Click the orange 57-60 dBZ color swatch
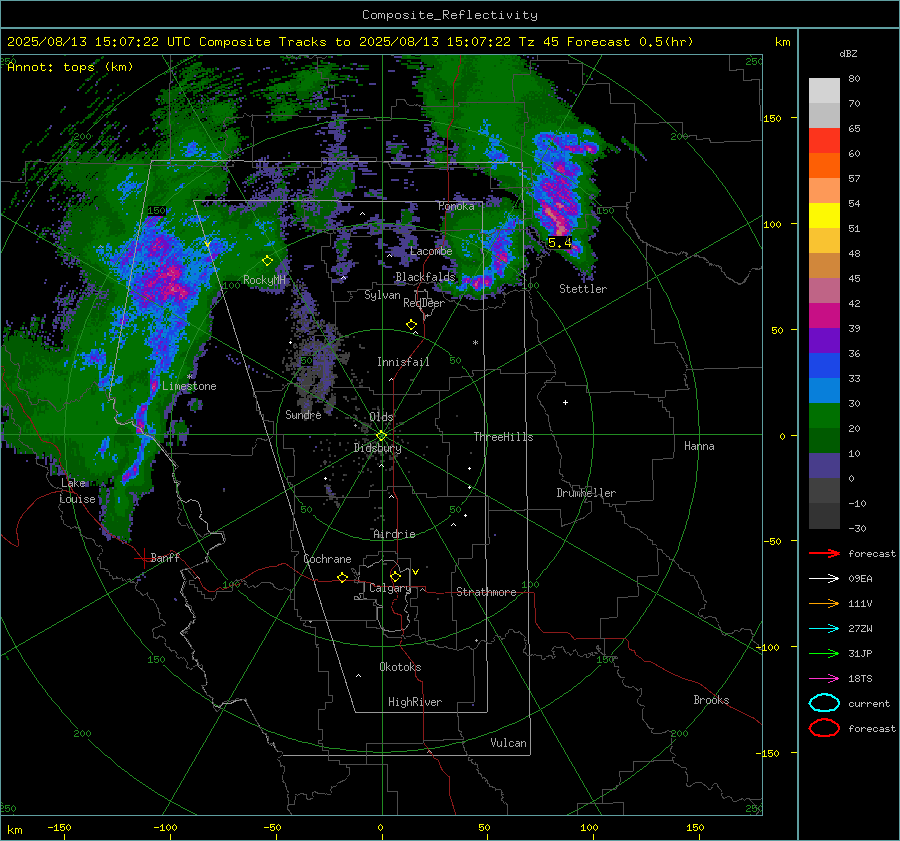This screenshot has height=841, width=900. coord(824,166)
